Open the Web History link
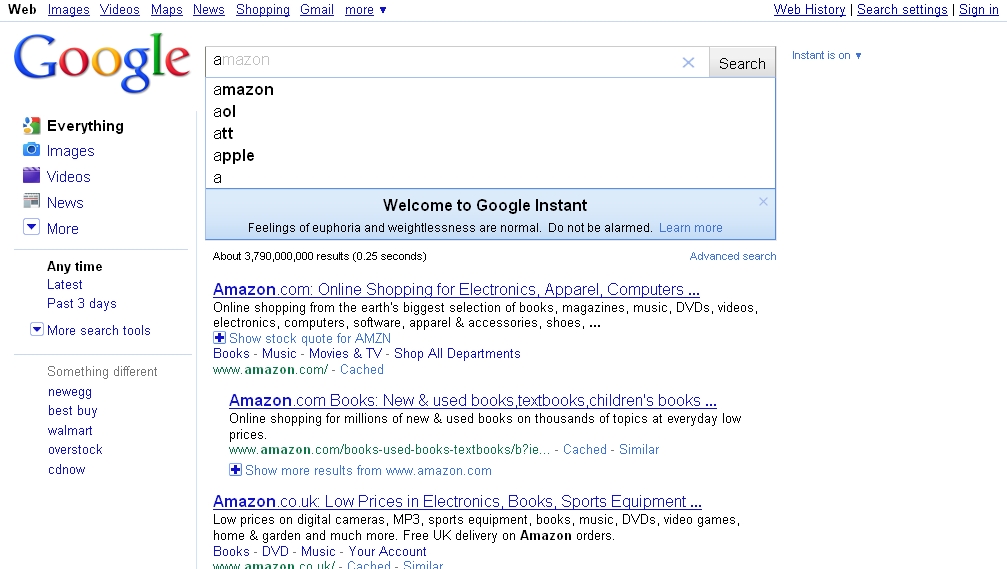 [x=809, y=10]
